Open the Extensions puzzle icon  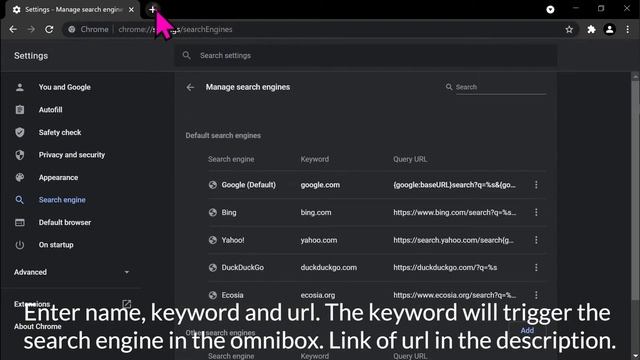coord(591,29)
